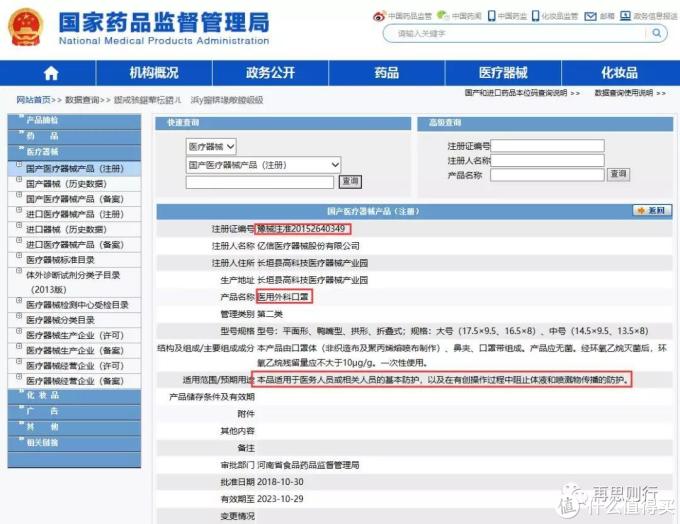
Task: Click the advanced 产品名称 input field
Action: pyautogui.click(x=547, y=175)
